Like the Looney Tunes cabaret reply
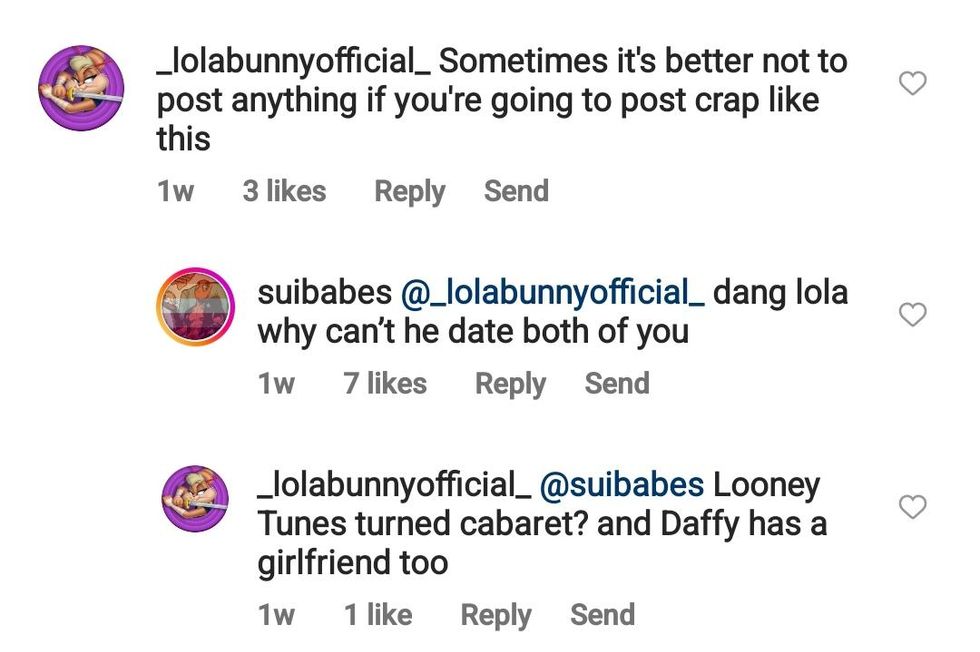This screenshot has height=652, width=980. tap(912, 508)
